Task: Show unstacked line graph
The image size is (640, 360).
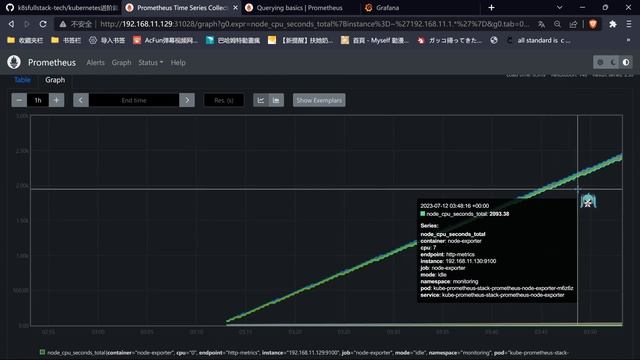Action: [261, 100]
